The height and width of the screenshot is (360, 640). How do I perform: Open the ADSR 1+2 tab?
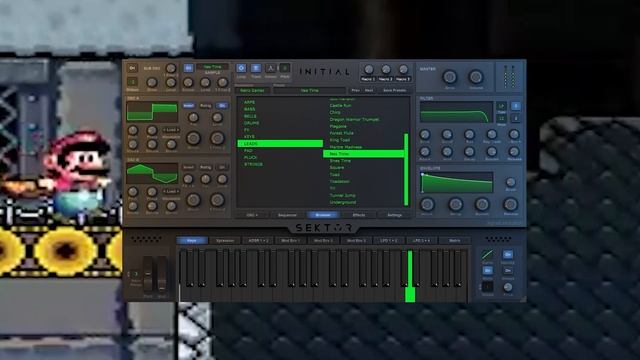coord(258,241)
